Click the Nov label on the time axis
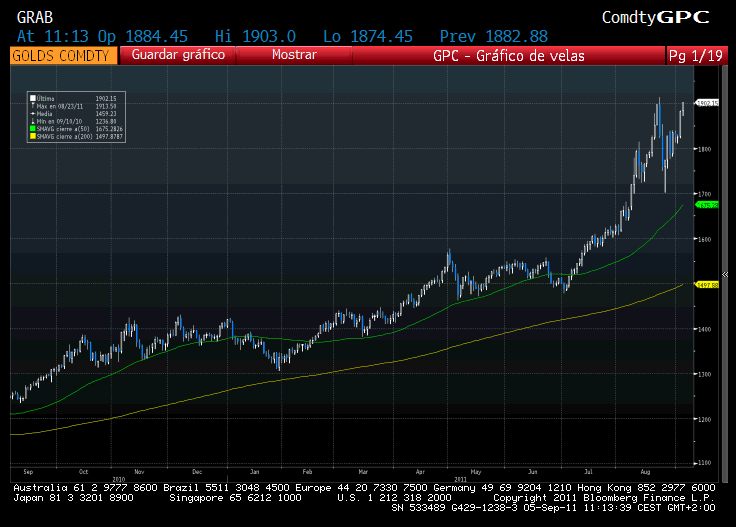 (x=139, y=472)
